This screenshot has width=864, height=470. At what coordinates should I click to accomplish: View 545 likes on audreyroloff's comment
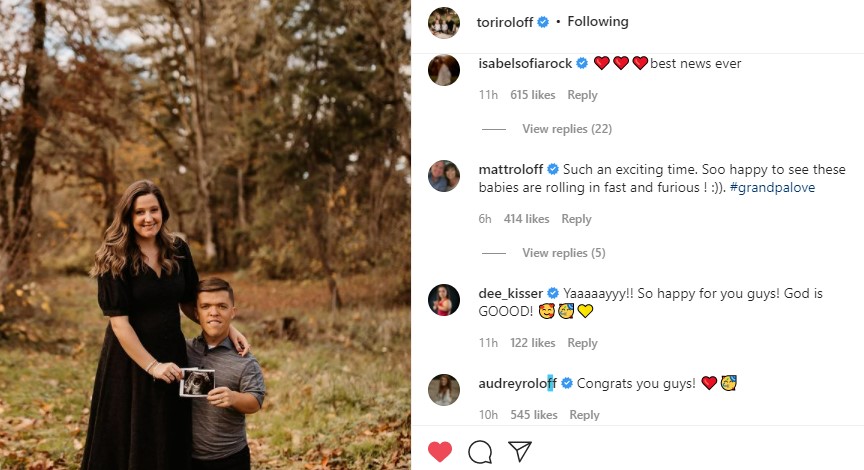coord(532,415)
